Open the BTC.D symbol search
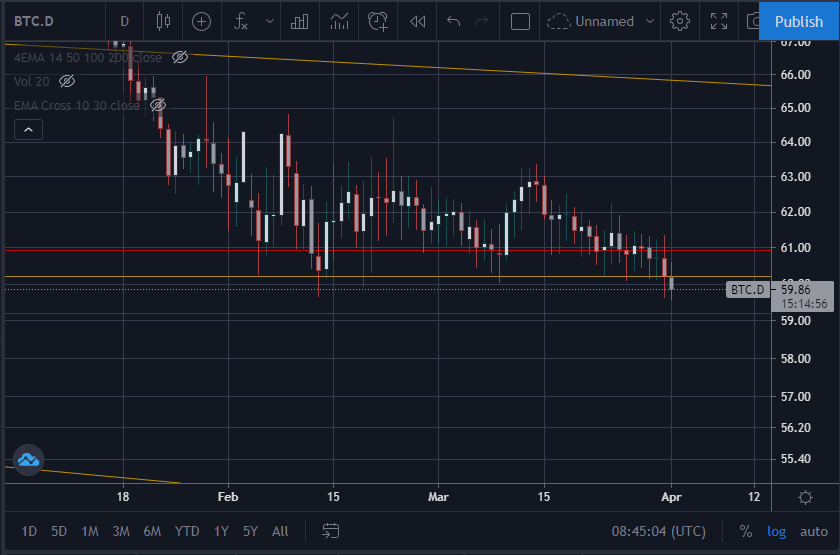 tap(34, 21)
